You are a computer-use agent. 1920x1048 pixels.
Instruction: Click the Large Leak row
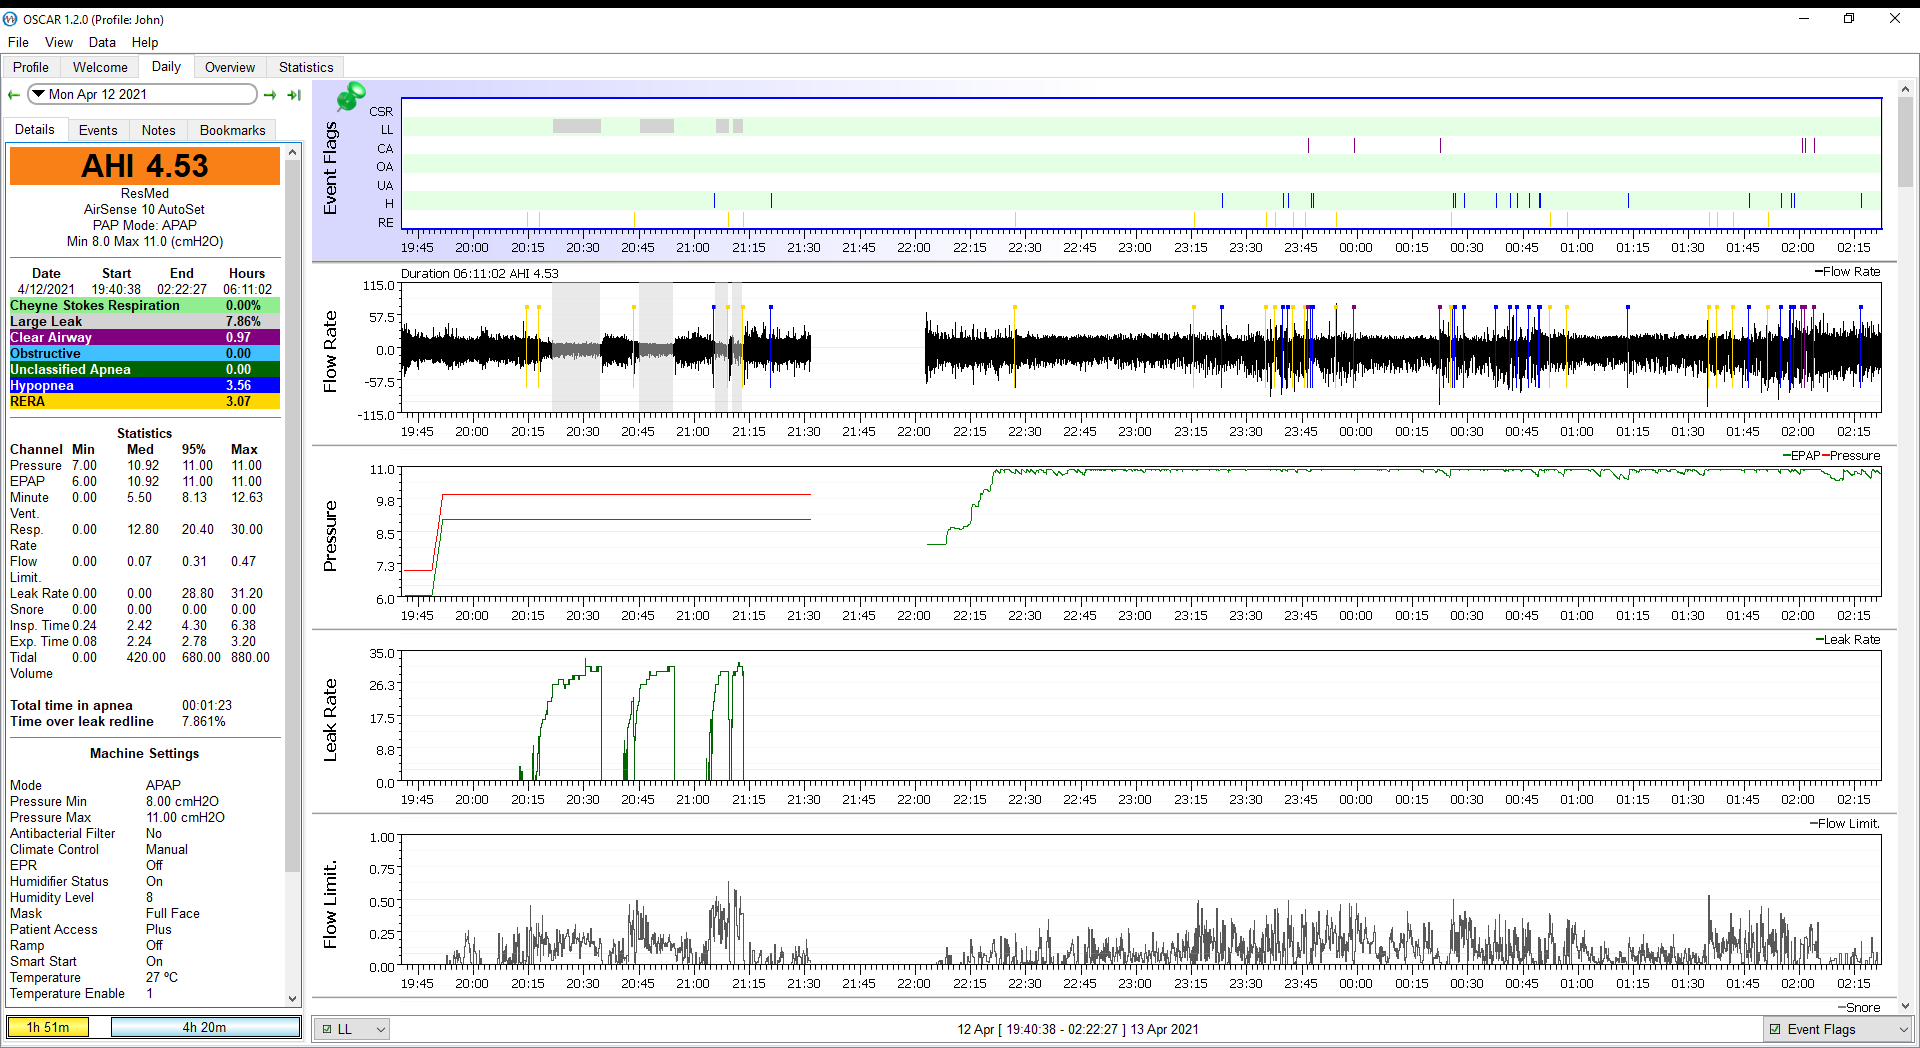click(x=145, y=321)
